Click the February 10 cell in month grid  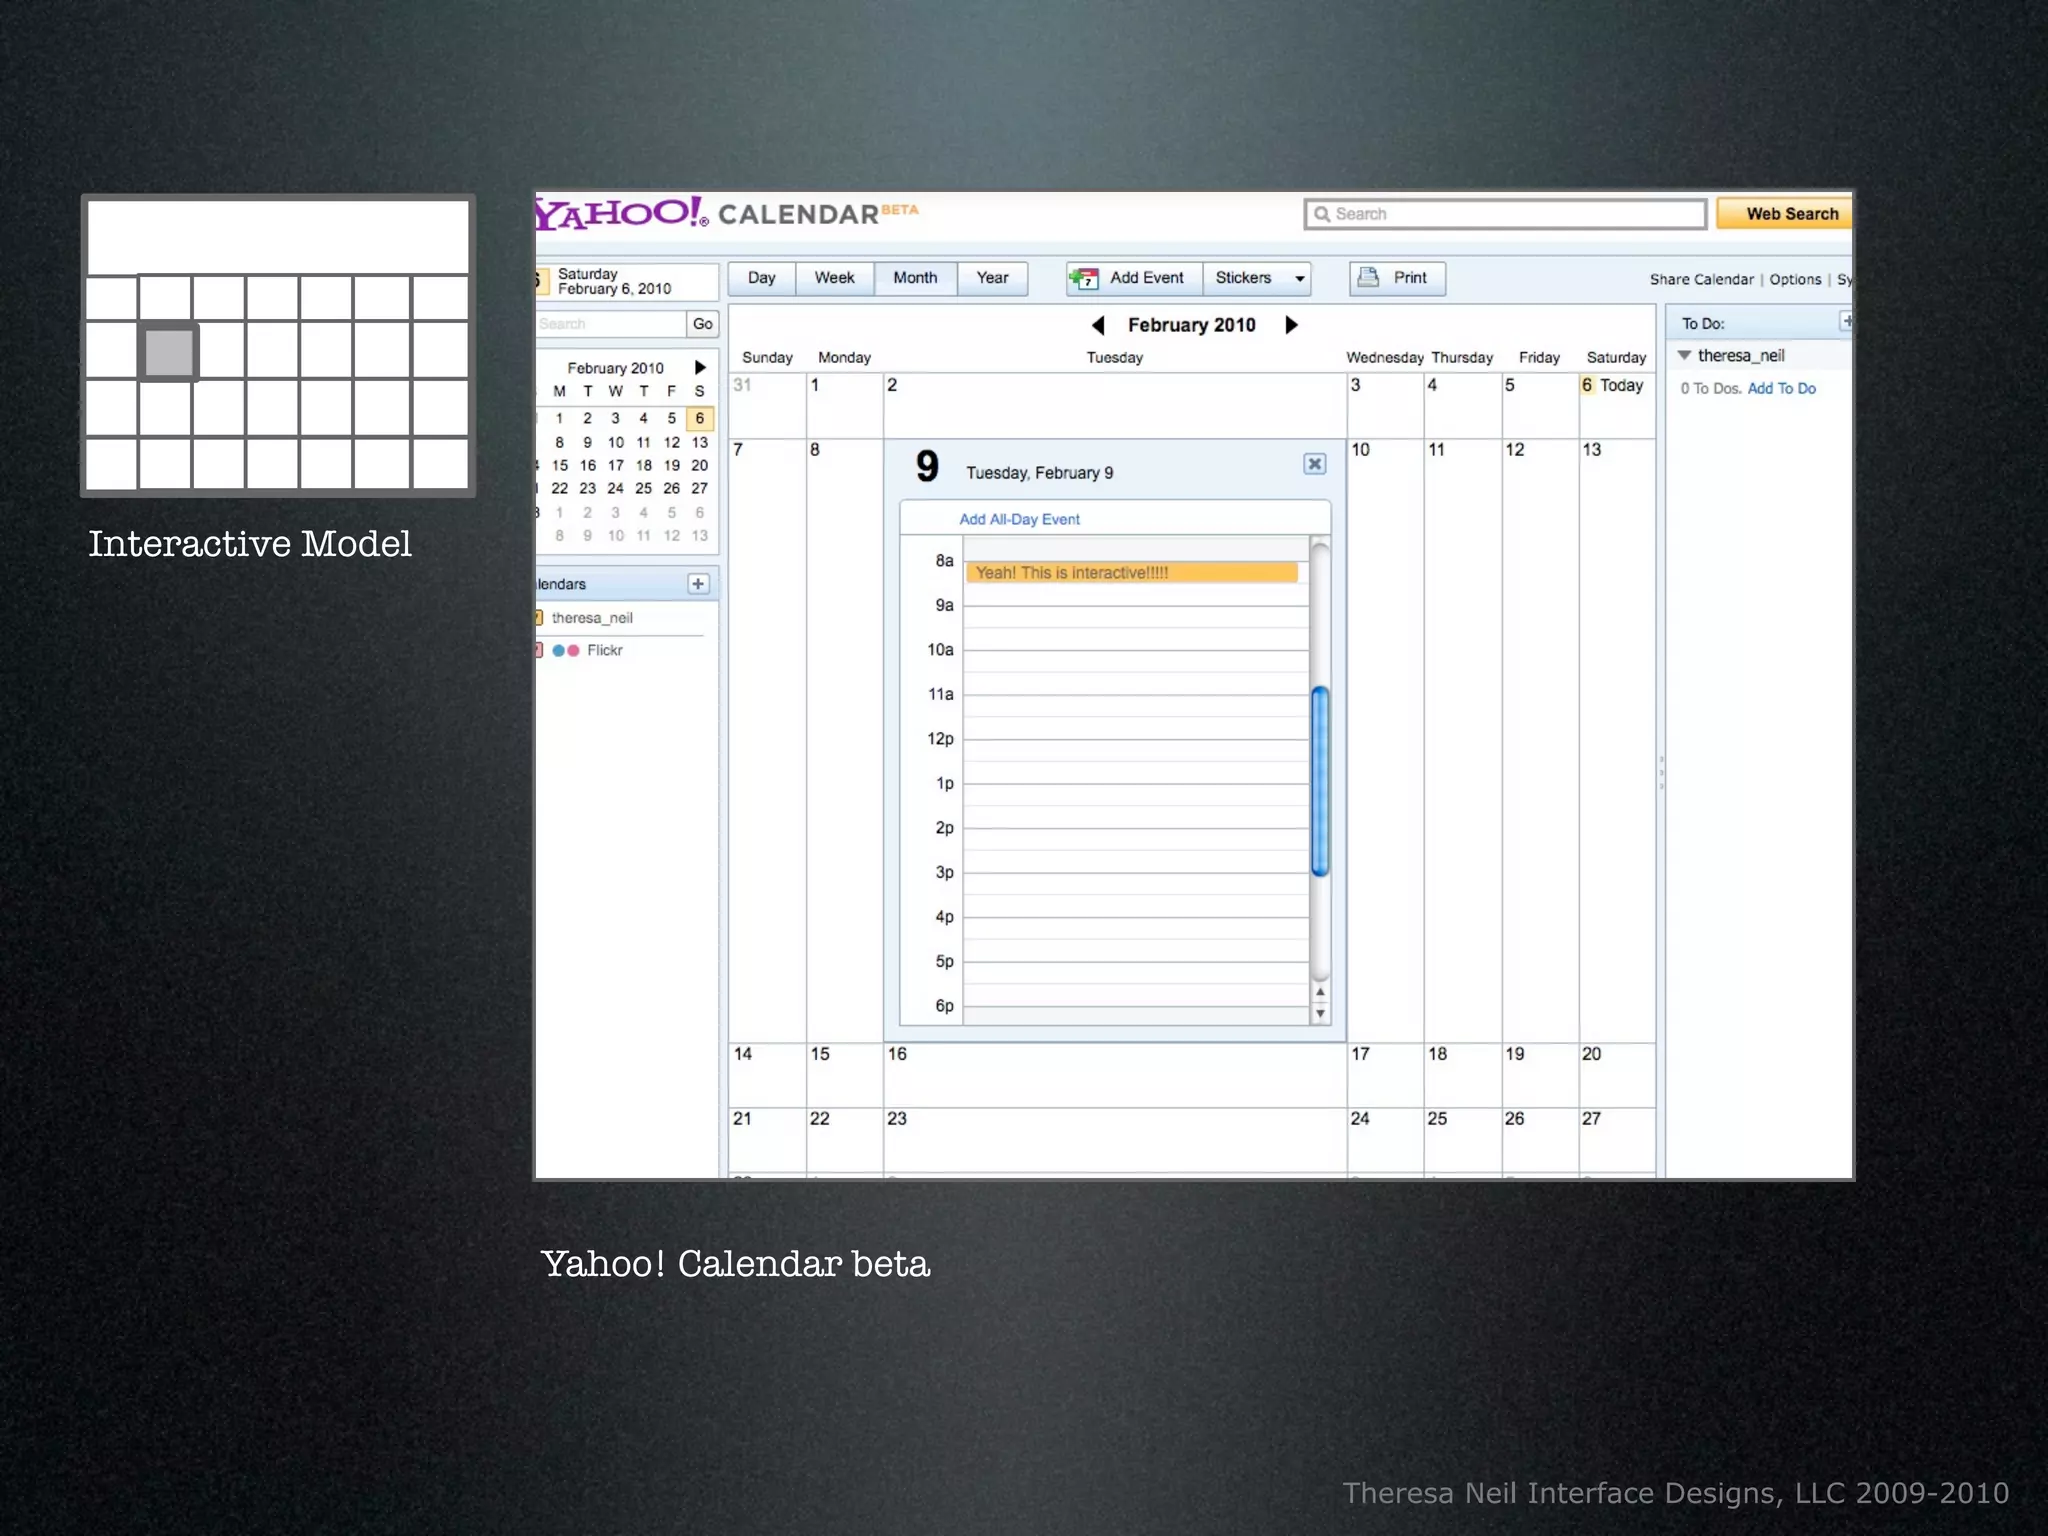coord(1385,740)
